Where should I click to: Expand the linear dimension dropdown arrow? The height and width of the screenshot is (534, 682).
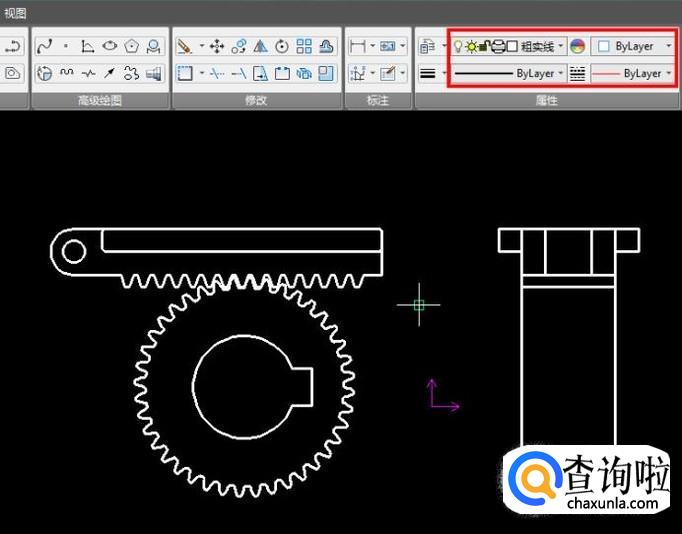373,45
